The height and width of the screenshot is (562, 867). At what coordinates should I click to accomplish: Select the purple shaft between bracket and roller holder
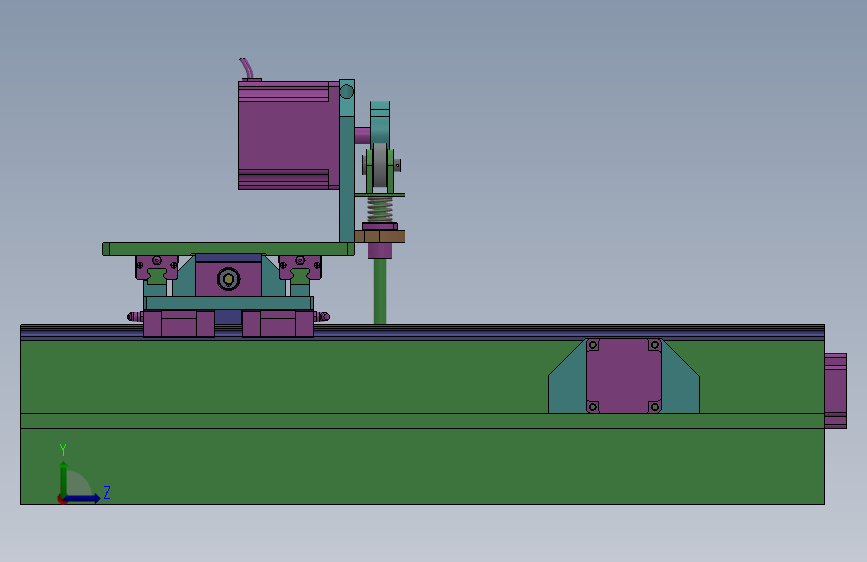tap(362, 135)
